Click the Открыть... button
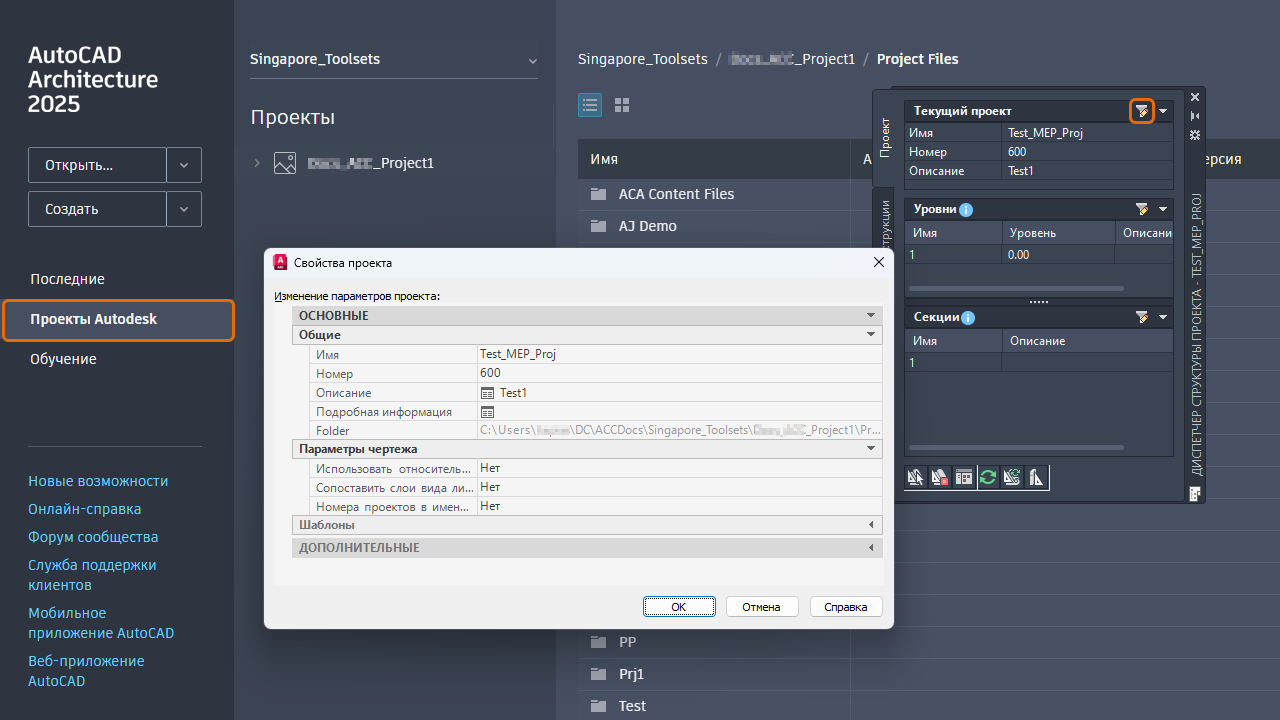Image resolution: width=1280 pixels, height=720 pixels. click(97, 165)
